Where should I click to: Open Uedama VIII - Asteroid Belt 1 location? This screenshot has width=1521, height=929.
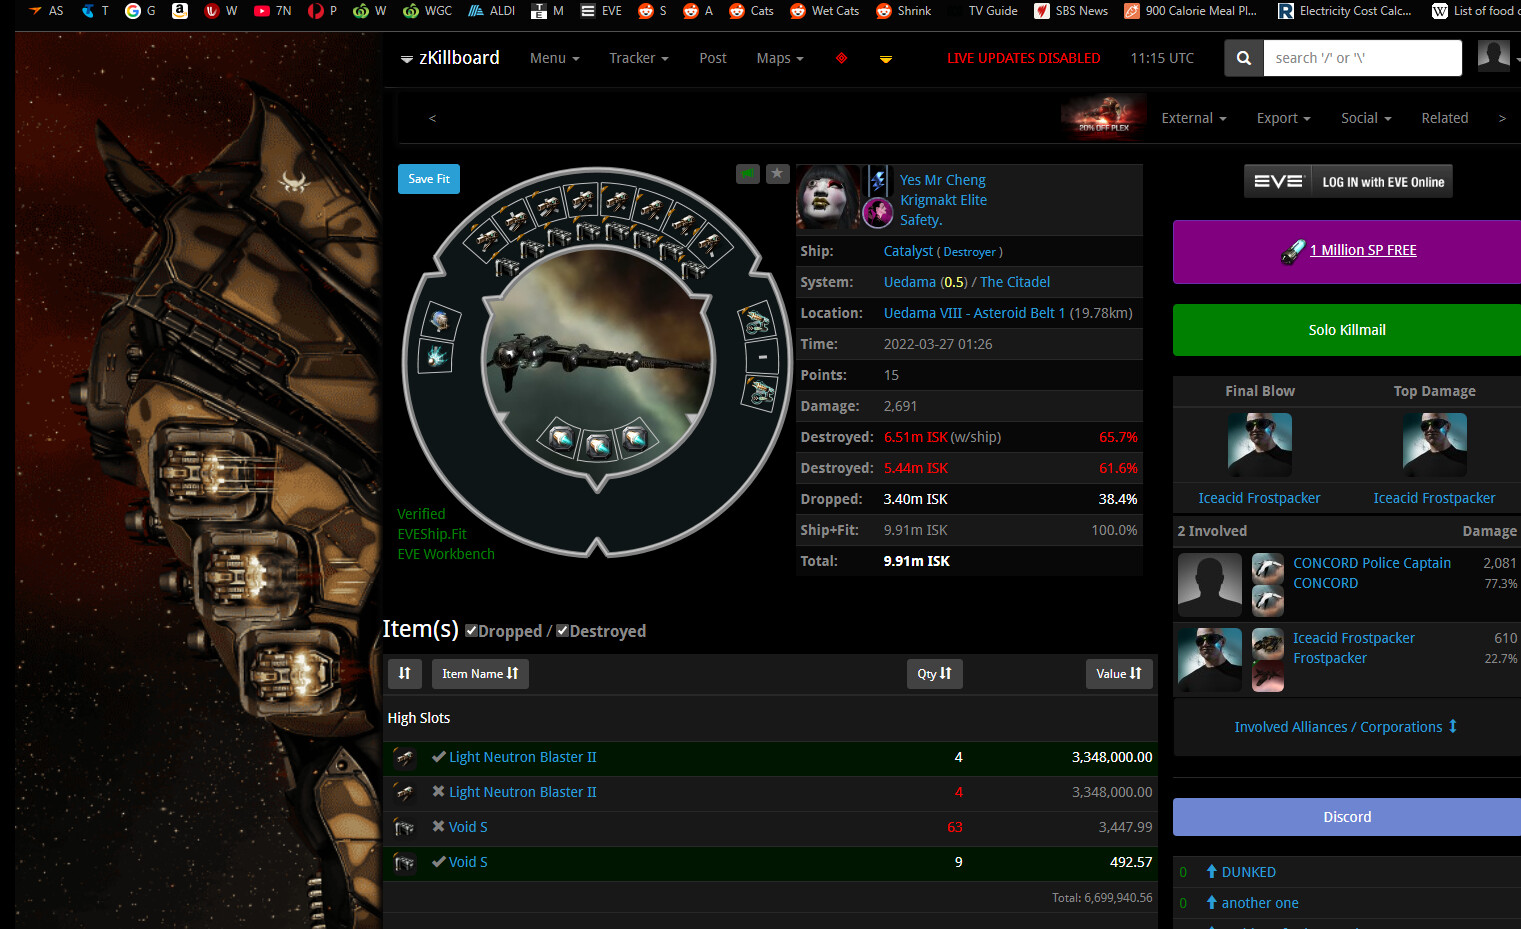(x=974, y=313)
